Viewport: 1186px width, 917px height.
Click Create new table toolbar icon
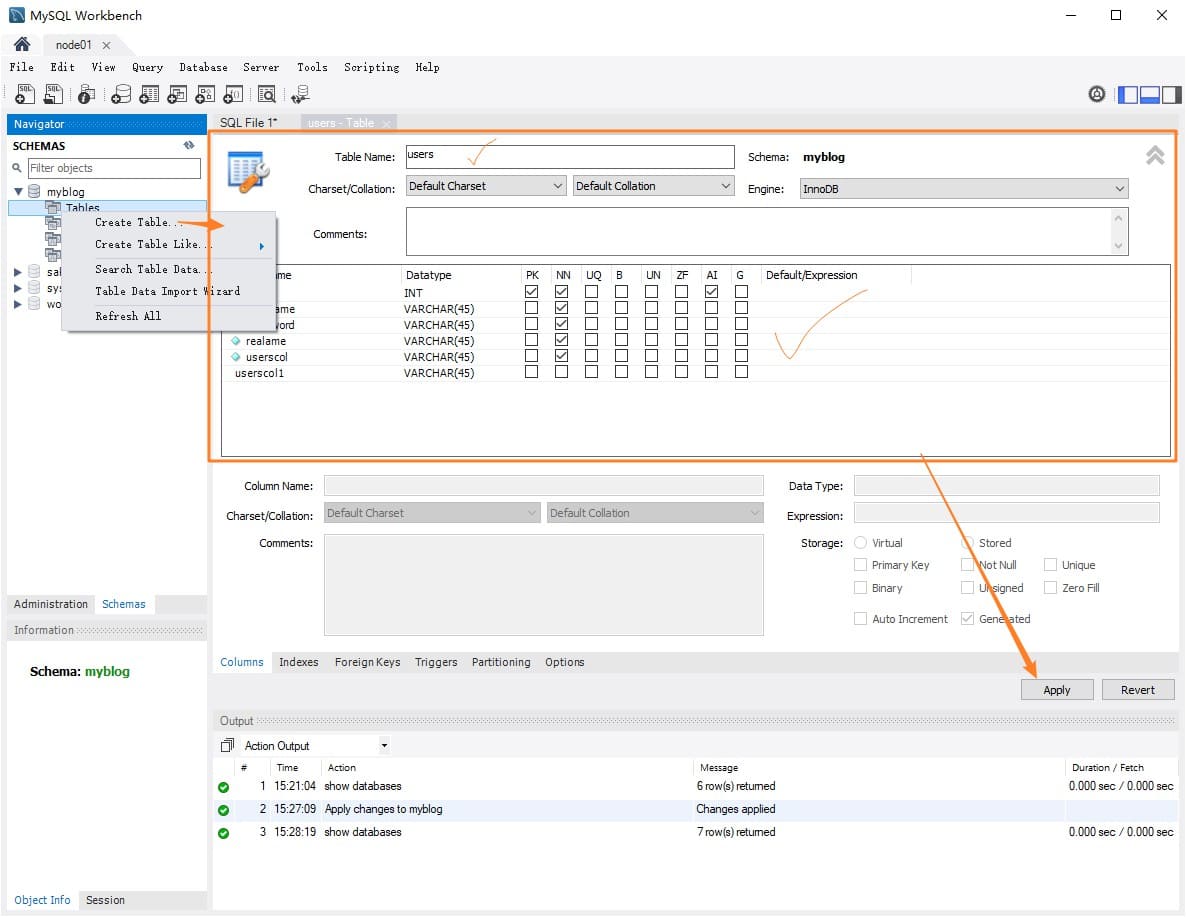click(149, 94)
